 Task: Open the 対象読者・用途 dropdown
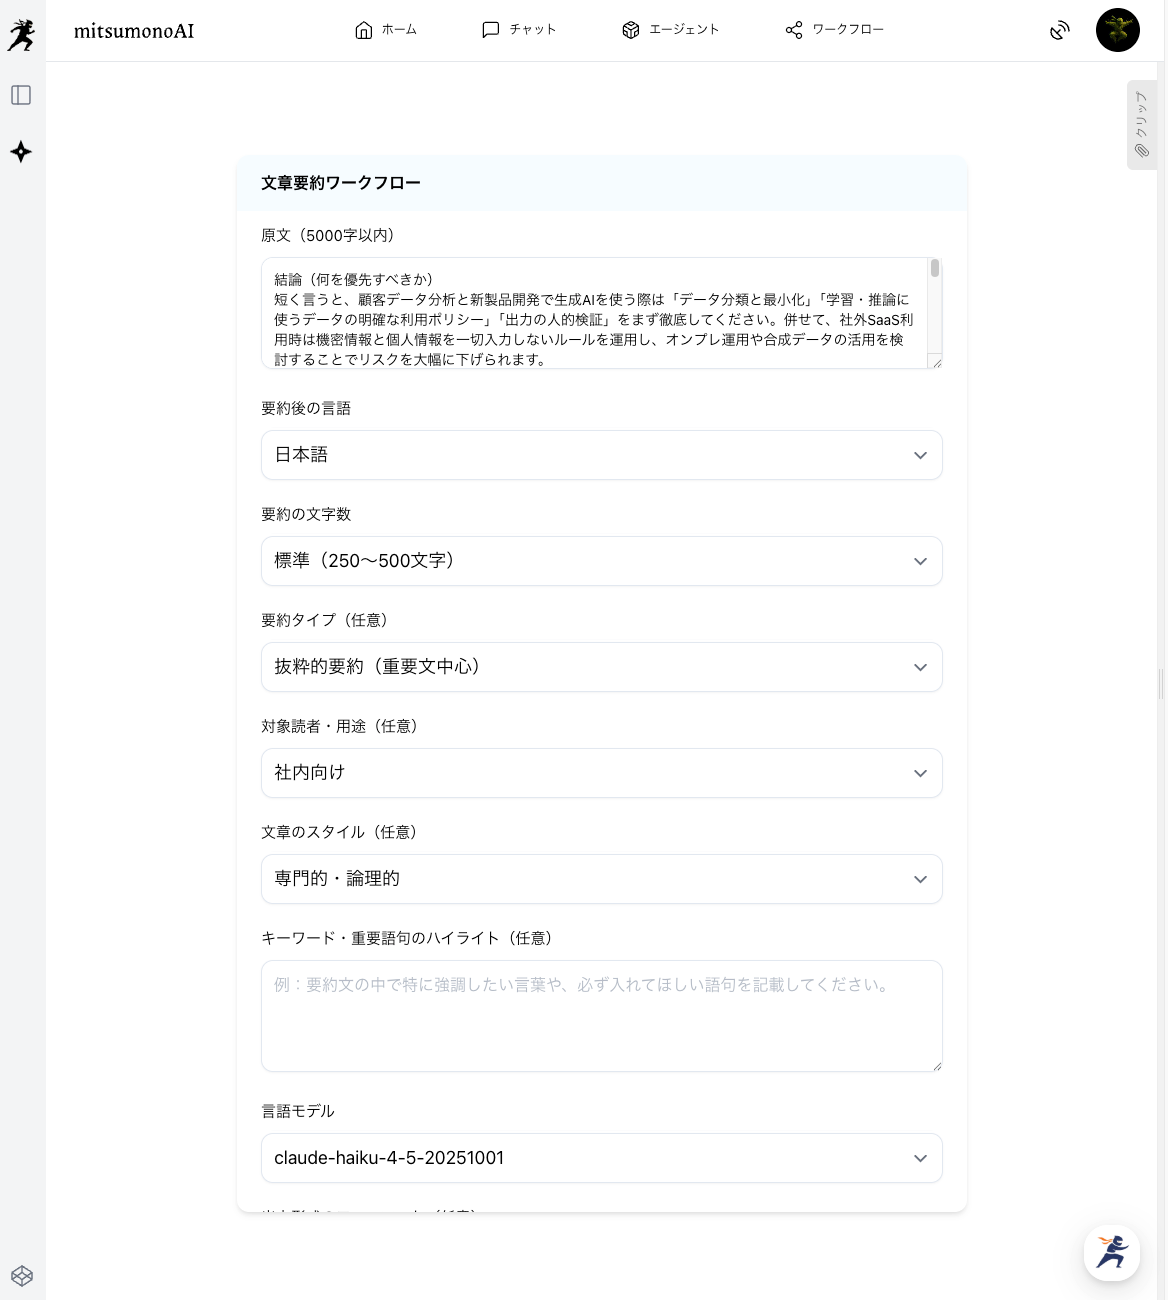[601, 773]
